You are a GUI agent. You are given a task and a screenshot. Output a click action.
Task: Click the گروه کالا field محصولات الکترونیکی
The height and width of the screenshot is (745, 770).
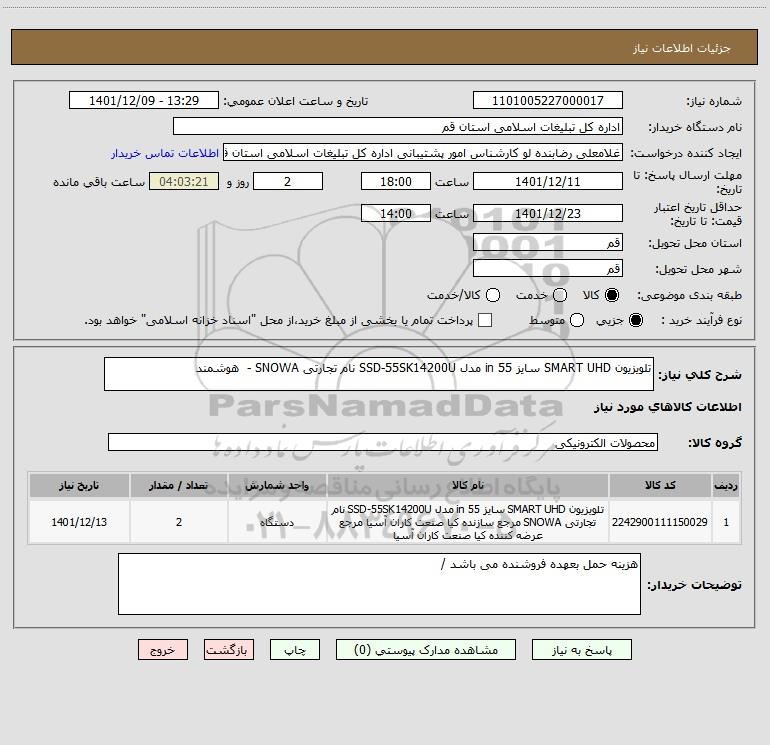(x=383, y=442)
